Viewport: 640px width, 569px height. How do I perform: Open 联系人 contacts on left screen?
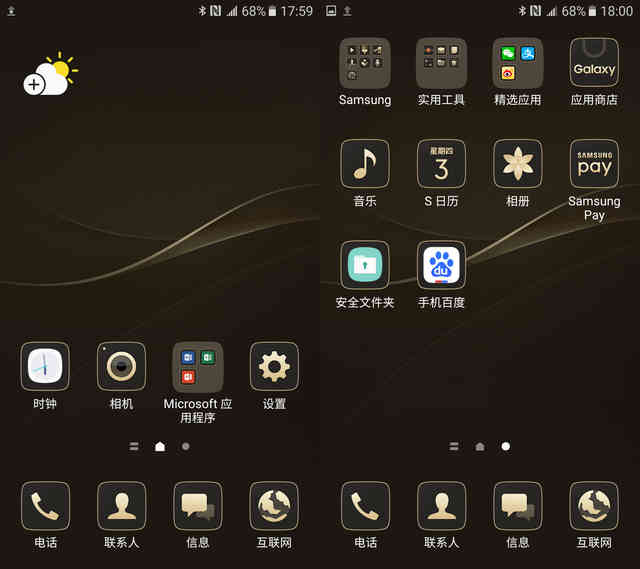pos(122,506)
